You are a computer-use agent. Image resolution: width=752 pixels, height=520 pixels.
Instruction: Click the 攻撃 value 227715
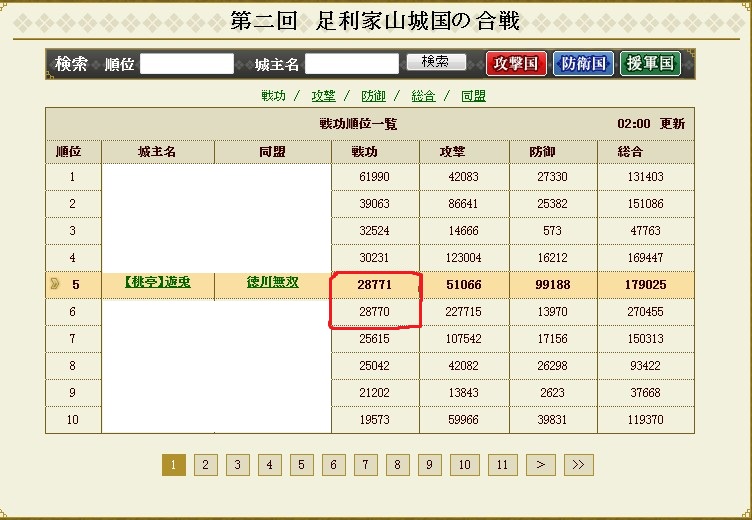pos(463,312)
